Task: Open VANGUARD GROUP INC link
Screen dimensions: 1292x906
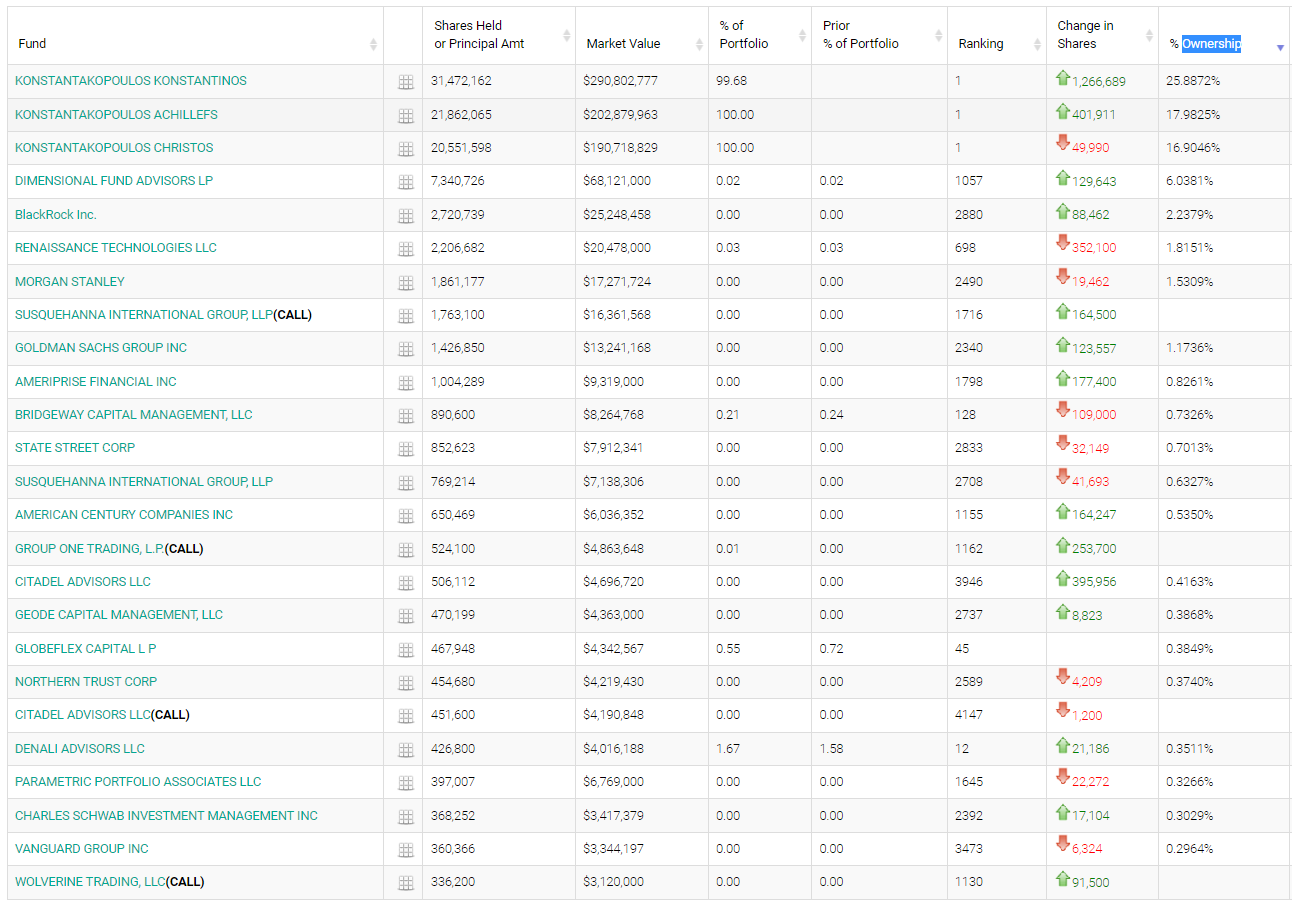Action: click(x=82, y=849)
